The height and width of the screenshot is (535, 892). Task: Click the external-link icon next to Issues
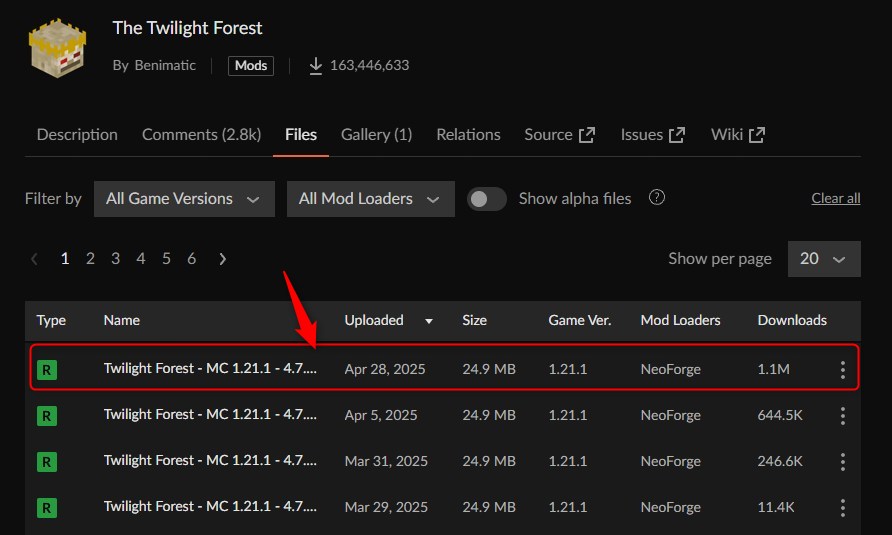tap(677, 135)
